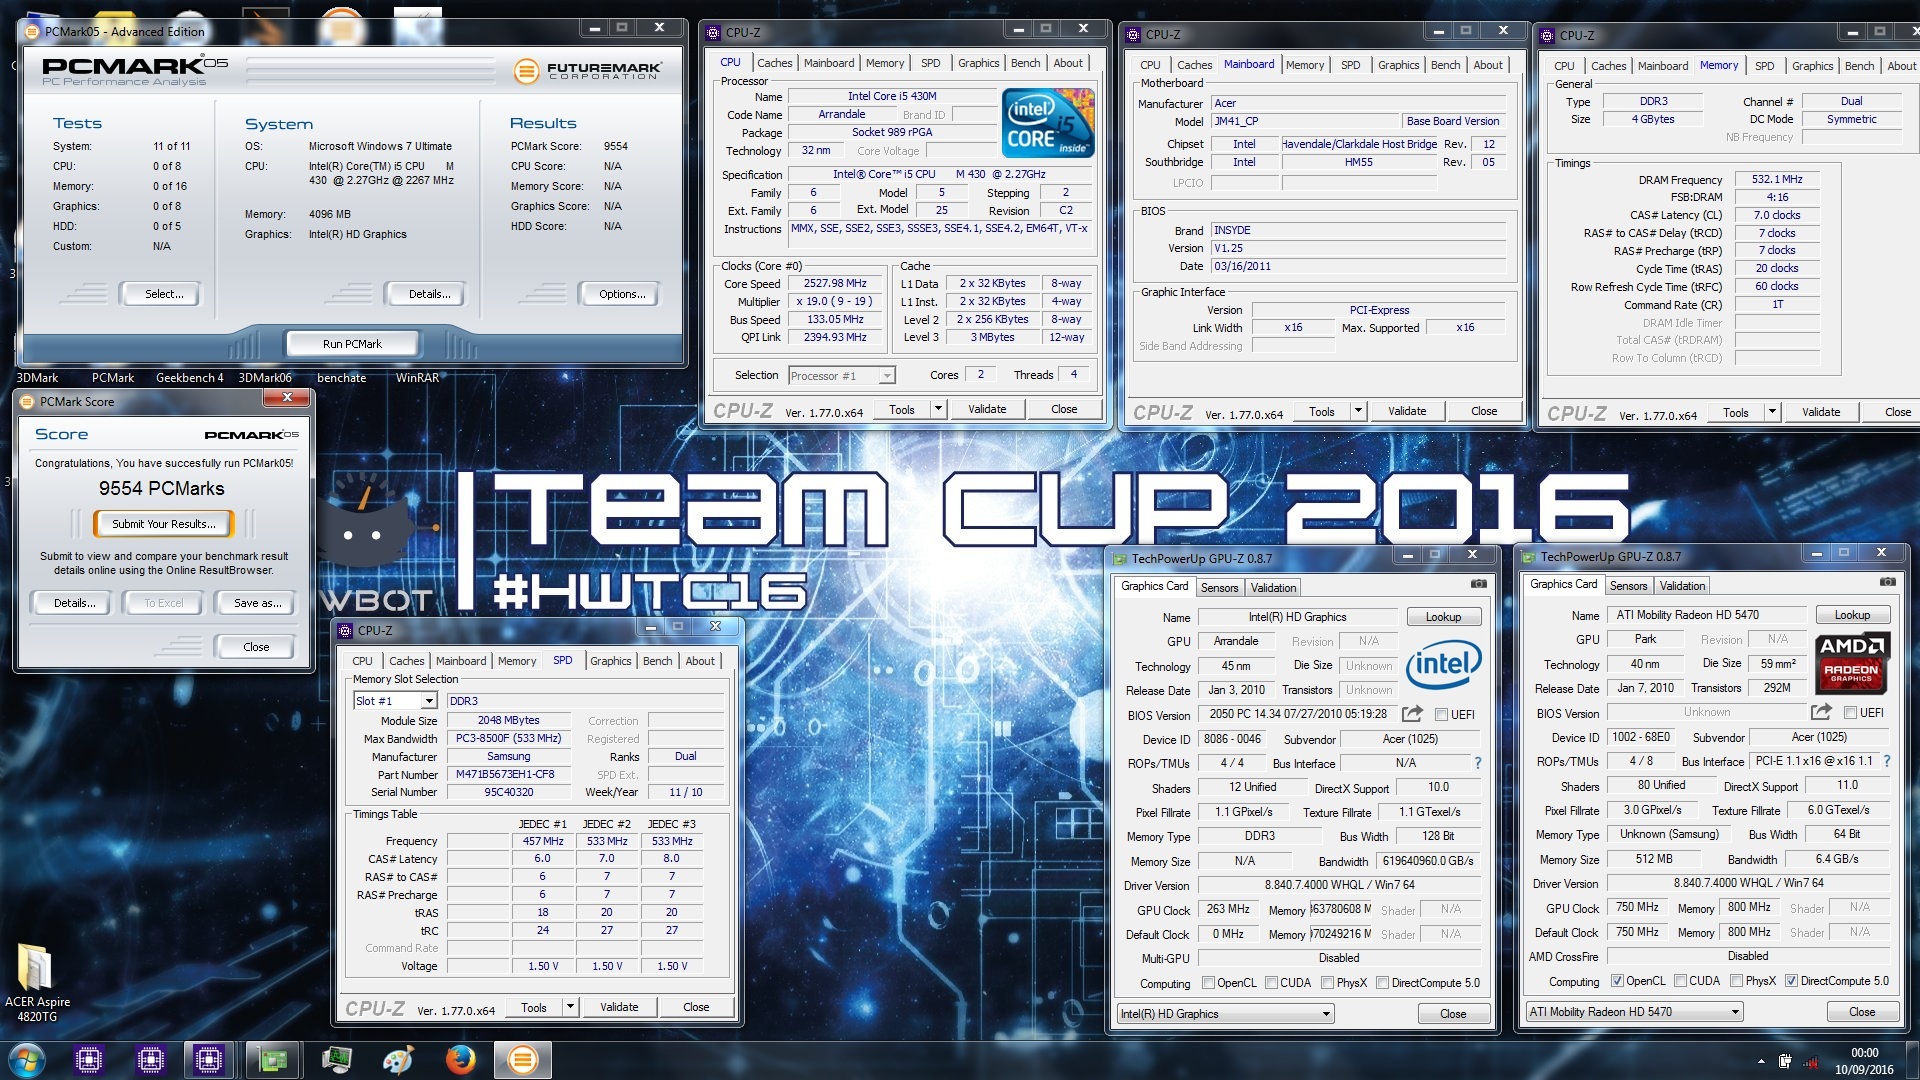This screenshot has width=1920, height=1080.
Task: Click Options button in PCMark05
Action: coord(622,294)
